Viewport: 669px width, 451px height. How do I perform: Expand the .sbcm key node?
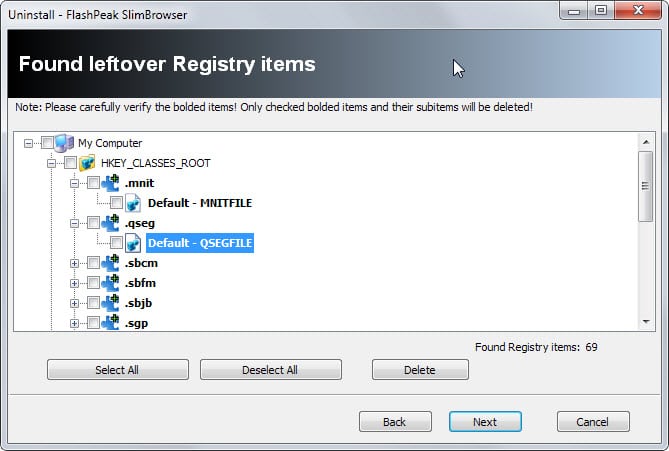click(74, 264)
